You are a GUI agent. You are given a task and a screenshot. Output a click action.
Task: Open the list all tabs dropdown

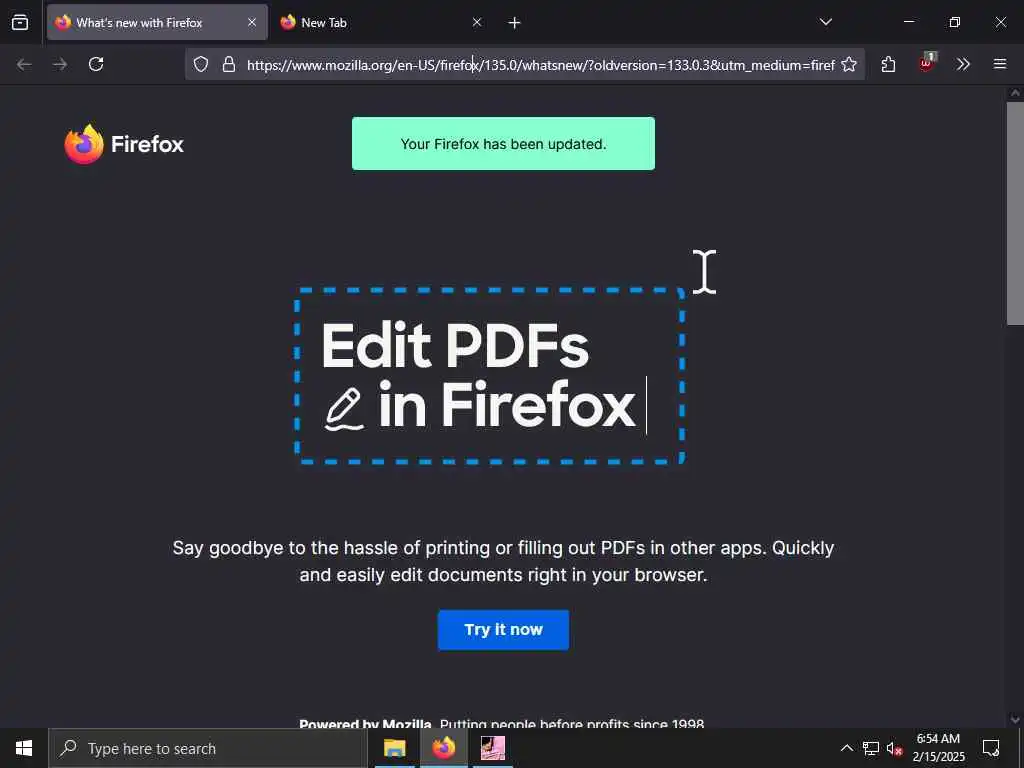[826, 22]
